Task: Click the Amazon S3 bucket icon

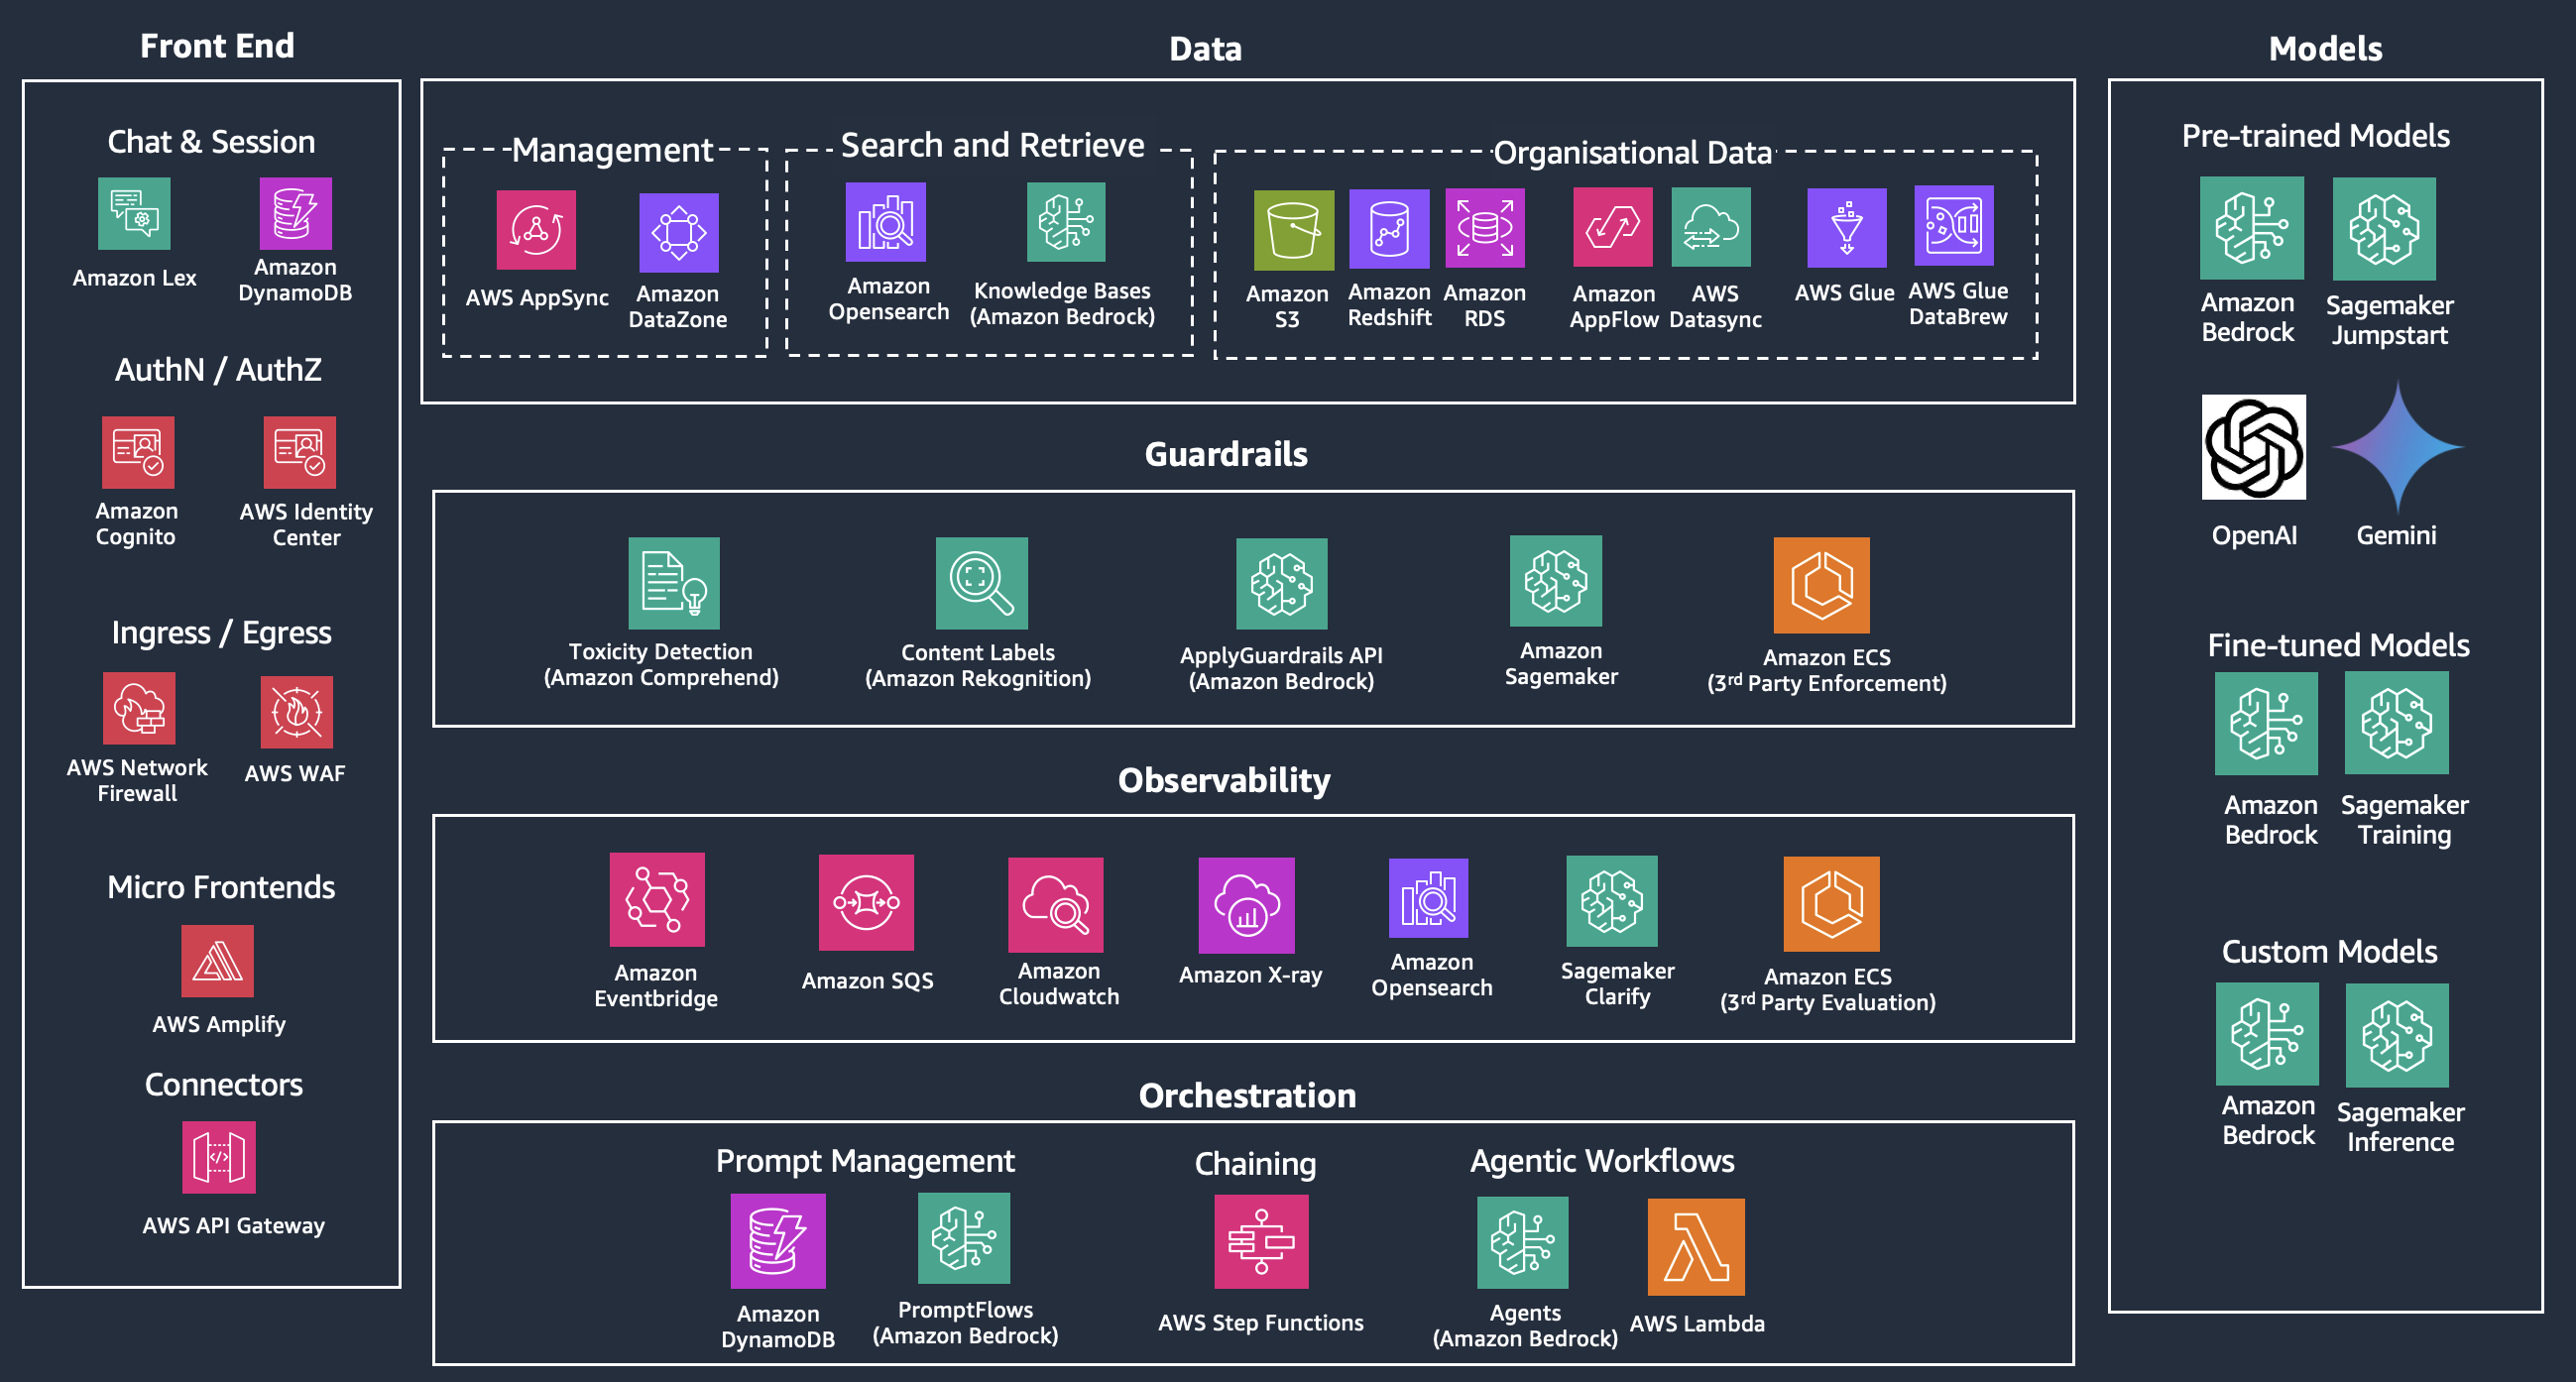Action: (1293, 230)
